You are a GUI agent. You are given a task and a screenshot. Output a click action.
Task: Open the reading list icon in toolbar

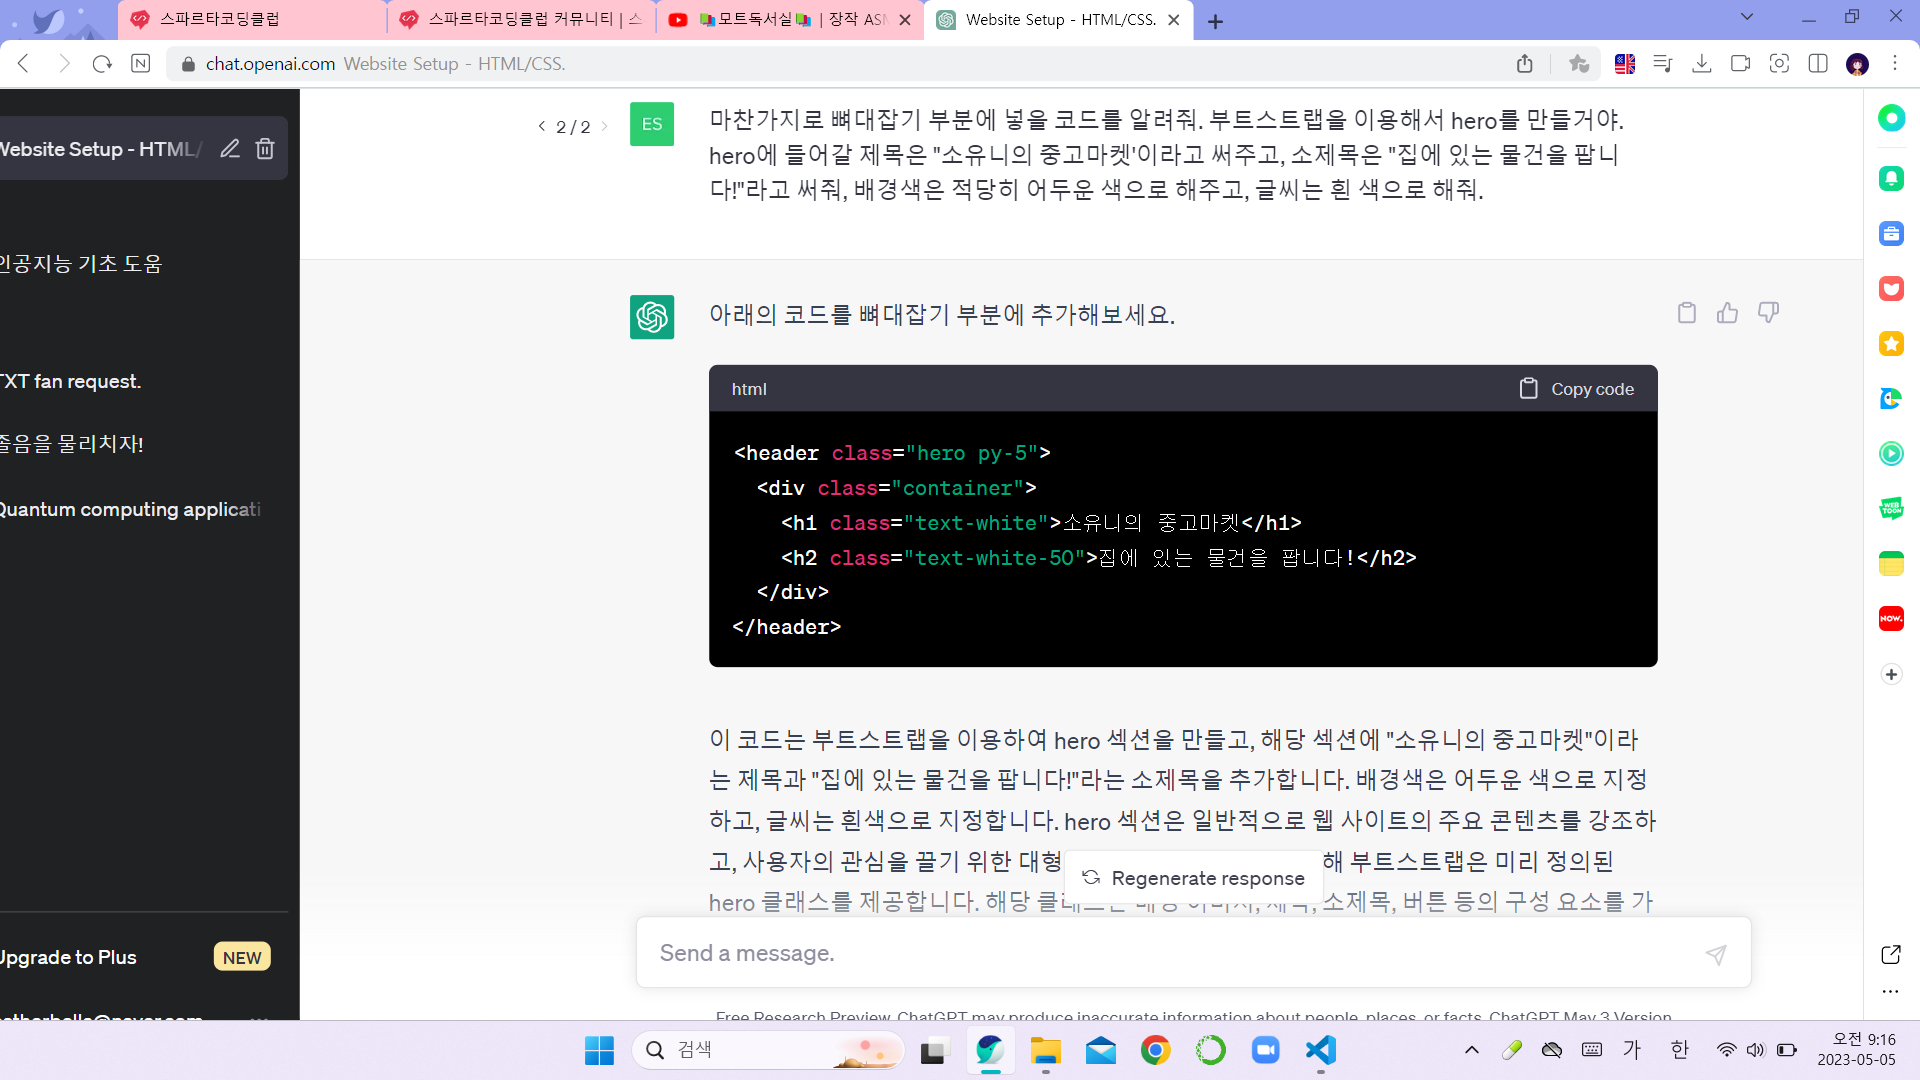1663,64
